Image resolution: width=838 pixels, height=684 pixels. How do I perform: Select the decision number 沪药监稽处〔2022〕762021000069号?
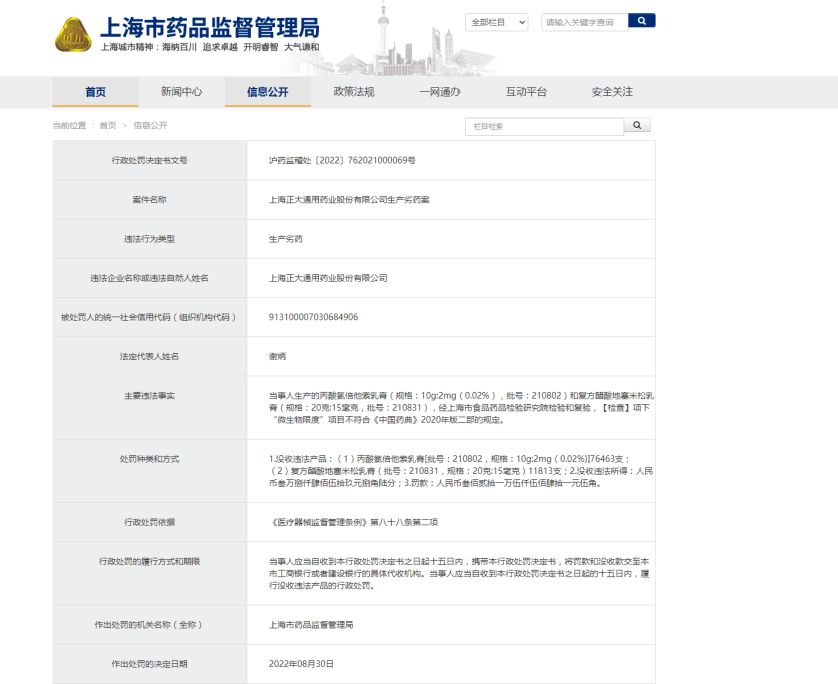pos(342,160)
